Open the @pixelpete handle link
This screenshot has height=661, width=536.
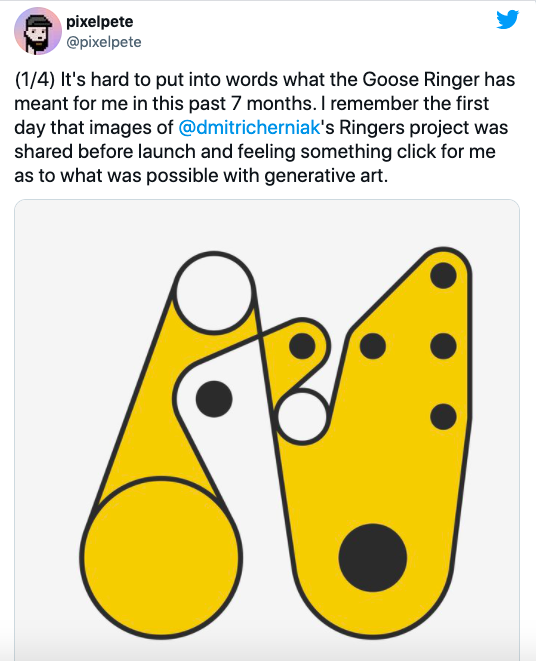104,42
